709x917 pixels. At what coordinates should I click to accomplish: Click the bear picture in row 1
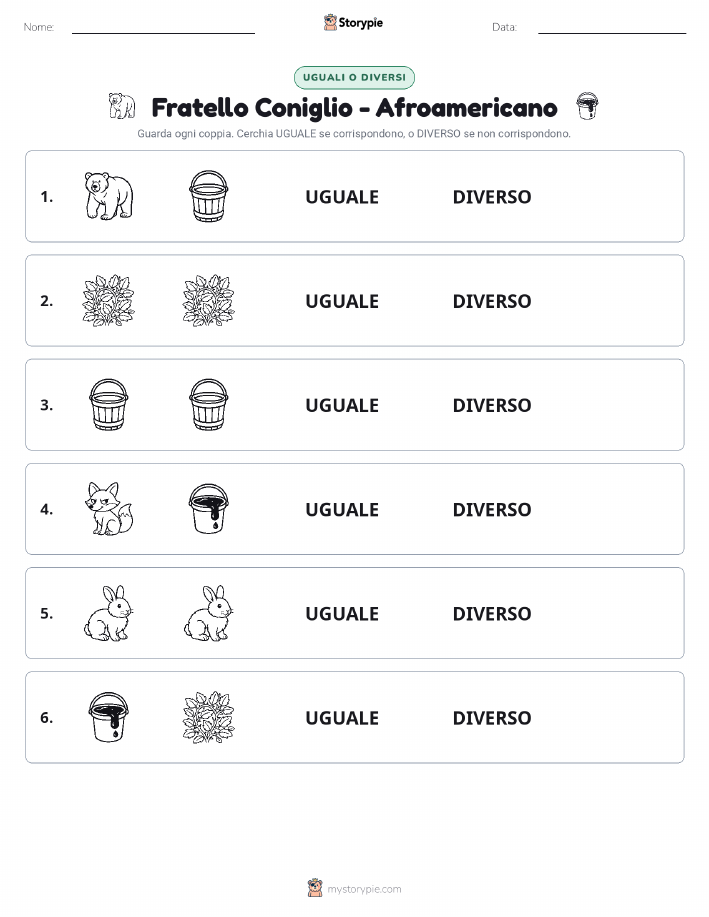[109, 196]
